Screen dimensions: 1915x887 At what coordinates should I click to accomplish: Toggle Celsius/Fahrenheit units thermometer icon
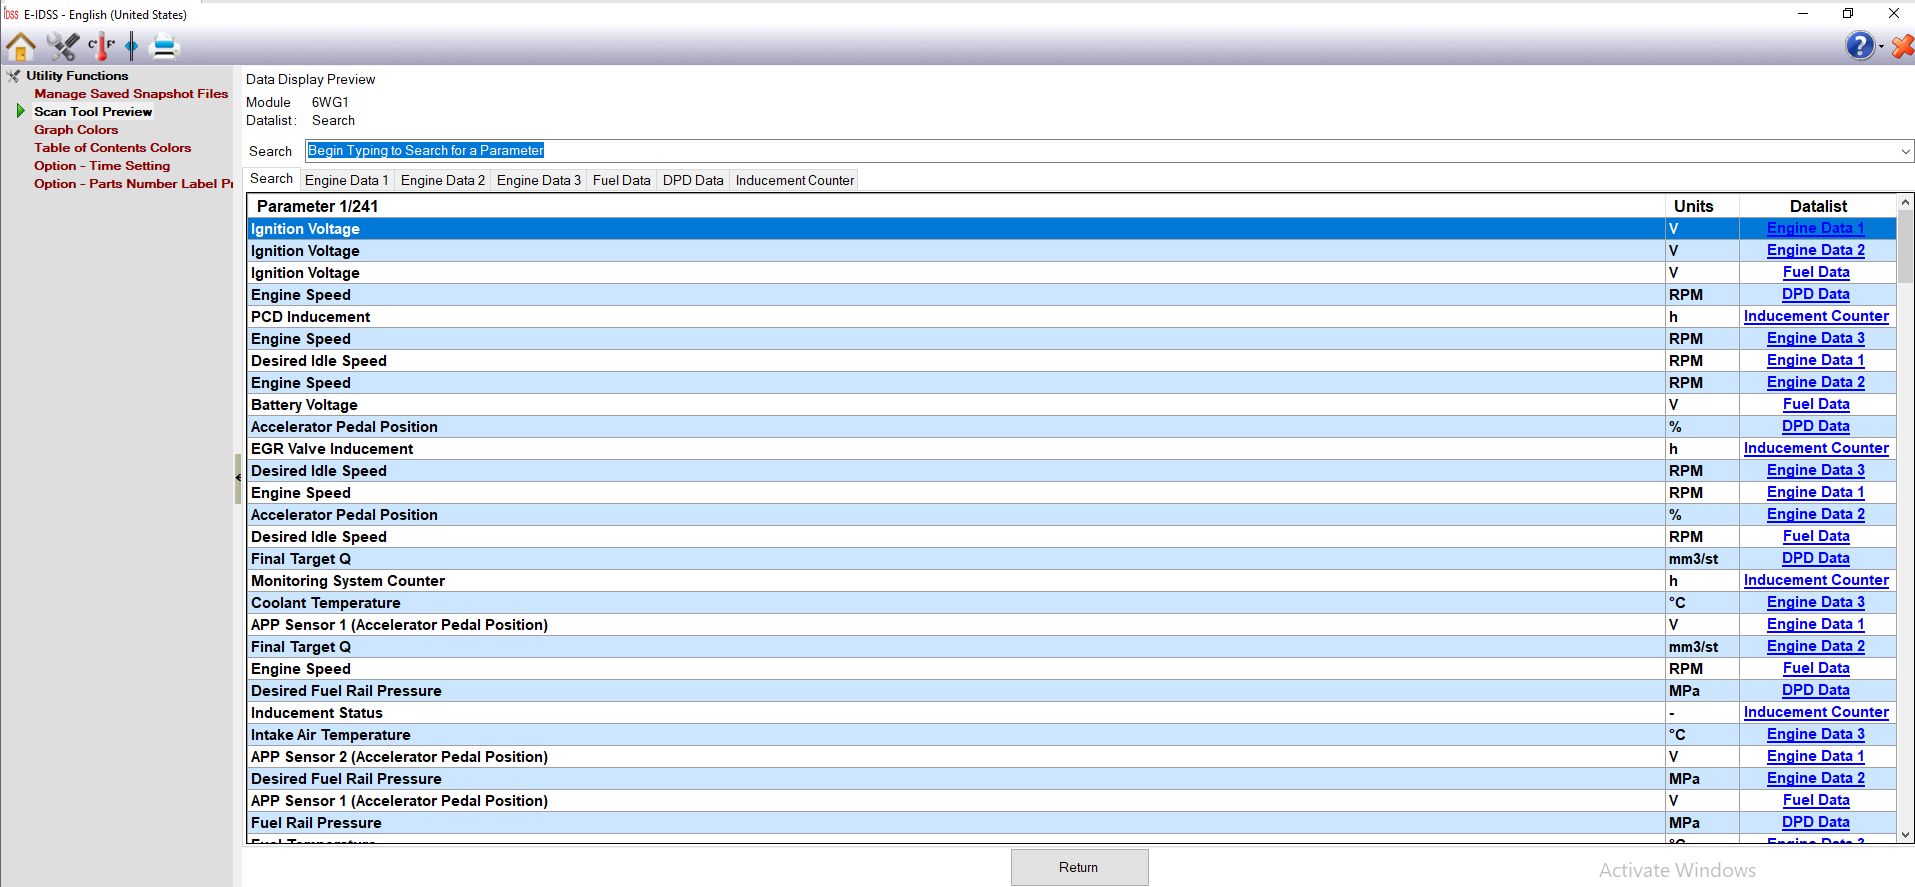point(101,46)
